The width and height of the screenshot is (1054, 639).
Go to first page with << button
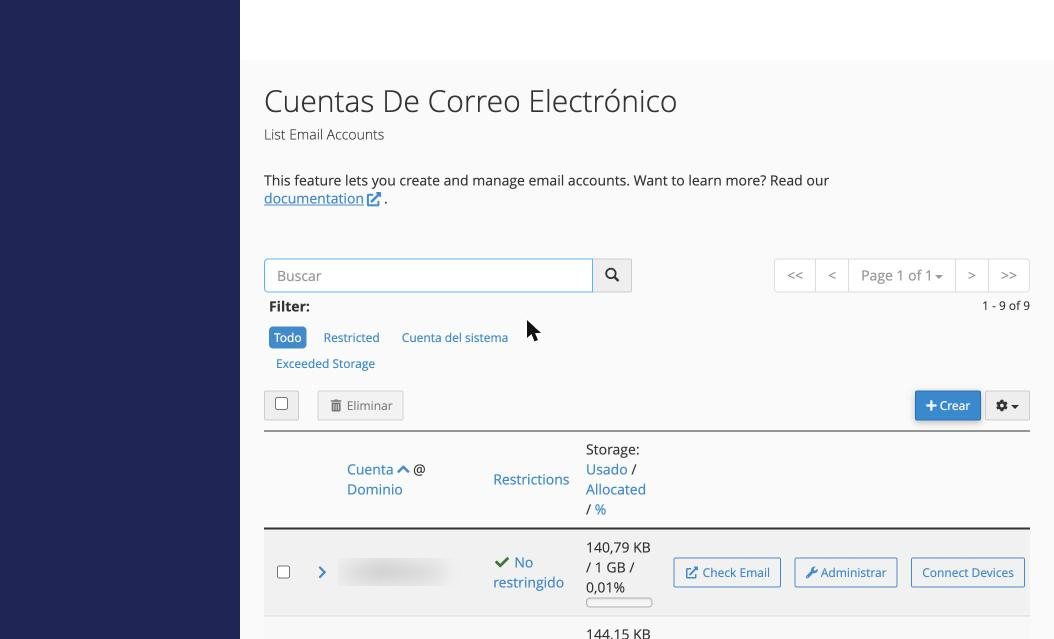795,275
